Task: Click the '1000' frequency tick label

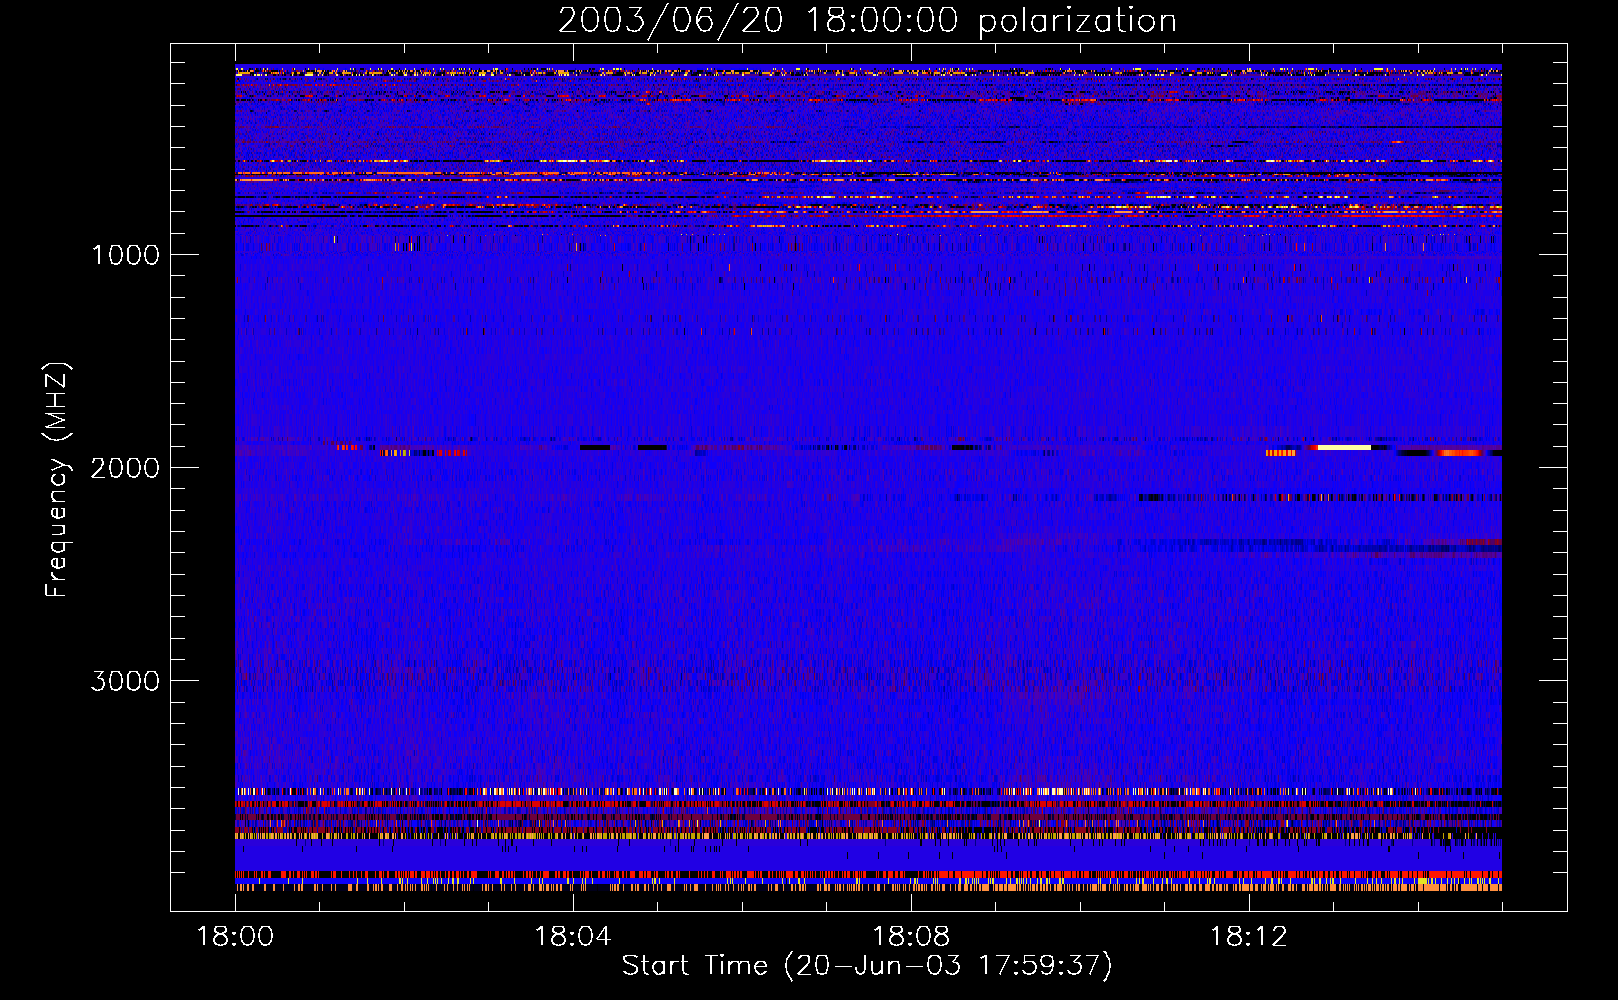Action: click(x=125, y=255)
